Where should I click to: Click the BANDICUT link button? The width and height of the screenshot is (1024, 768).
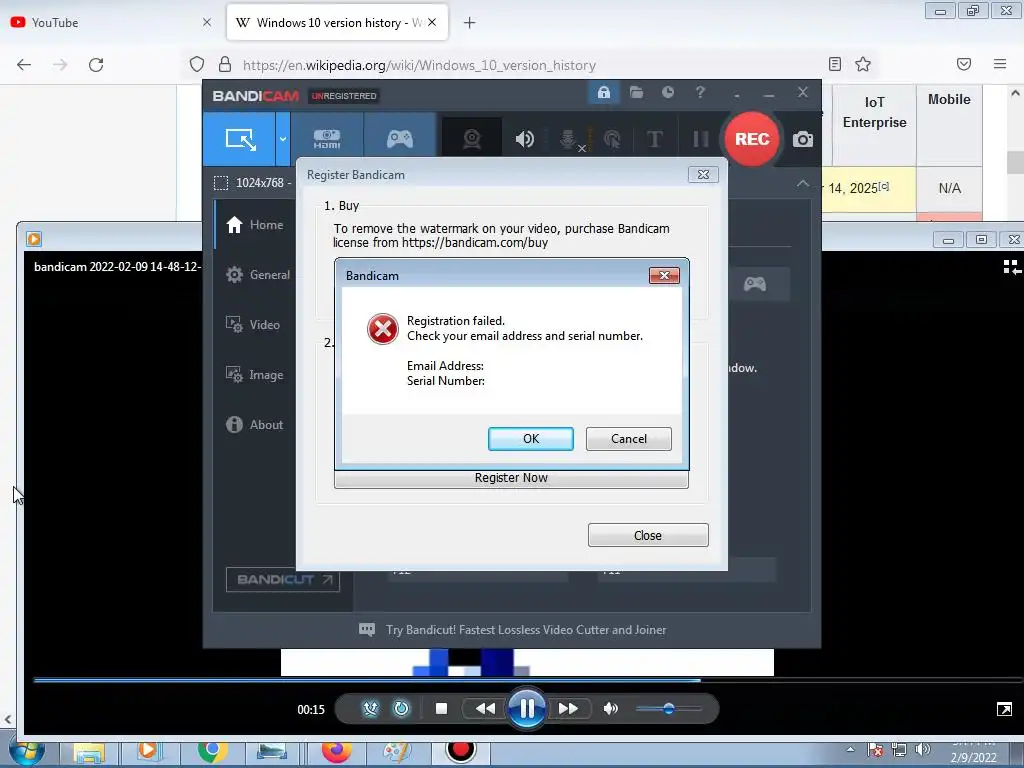(x=283, y=580)
